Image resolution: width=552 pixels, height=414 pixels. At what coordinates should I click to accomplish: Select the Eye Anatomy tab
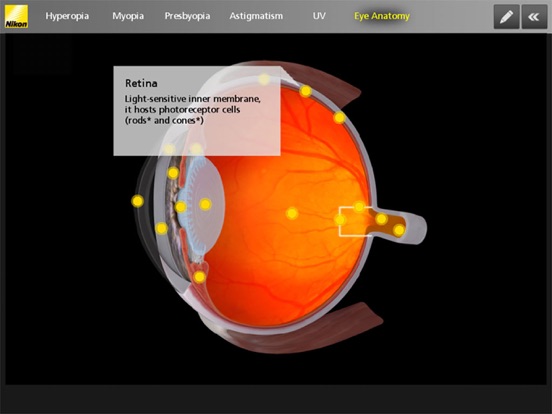coord(382,16)
